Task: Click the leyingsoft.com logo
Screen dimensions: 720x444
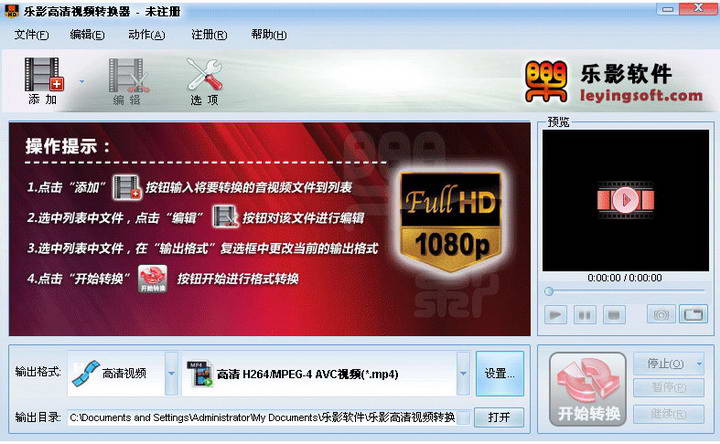Action: [x=613, y=82]
